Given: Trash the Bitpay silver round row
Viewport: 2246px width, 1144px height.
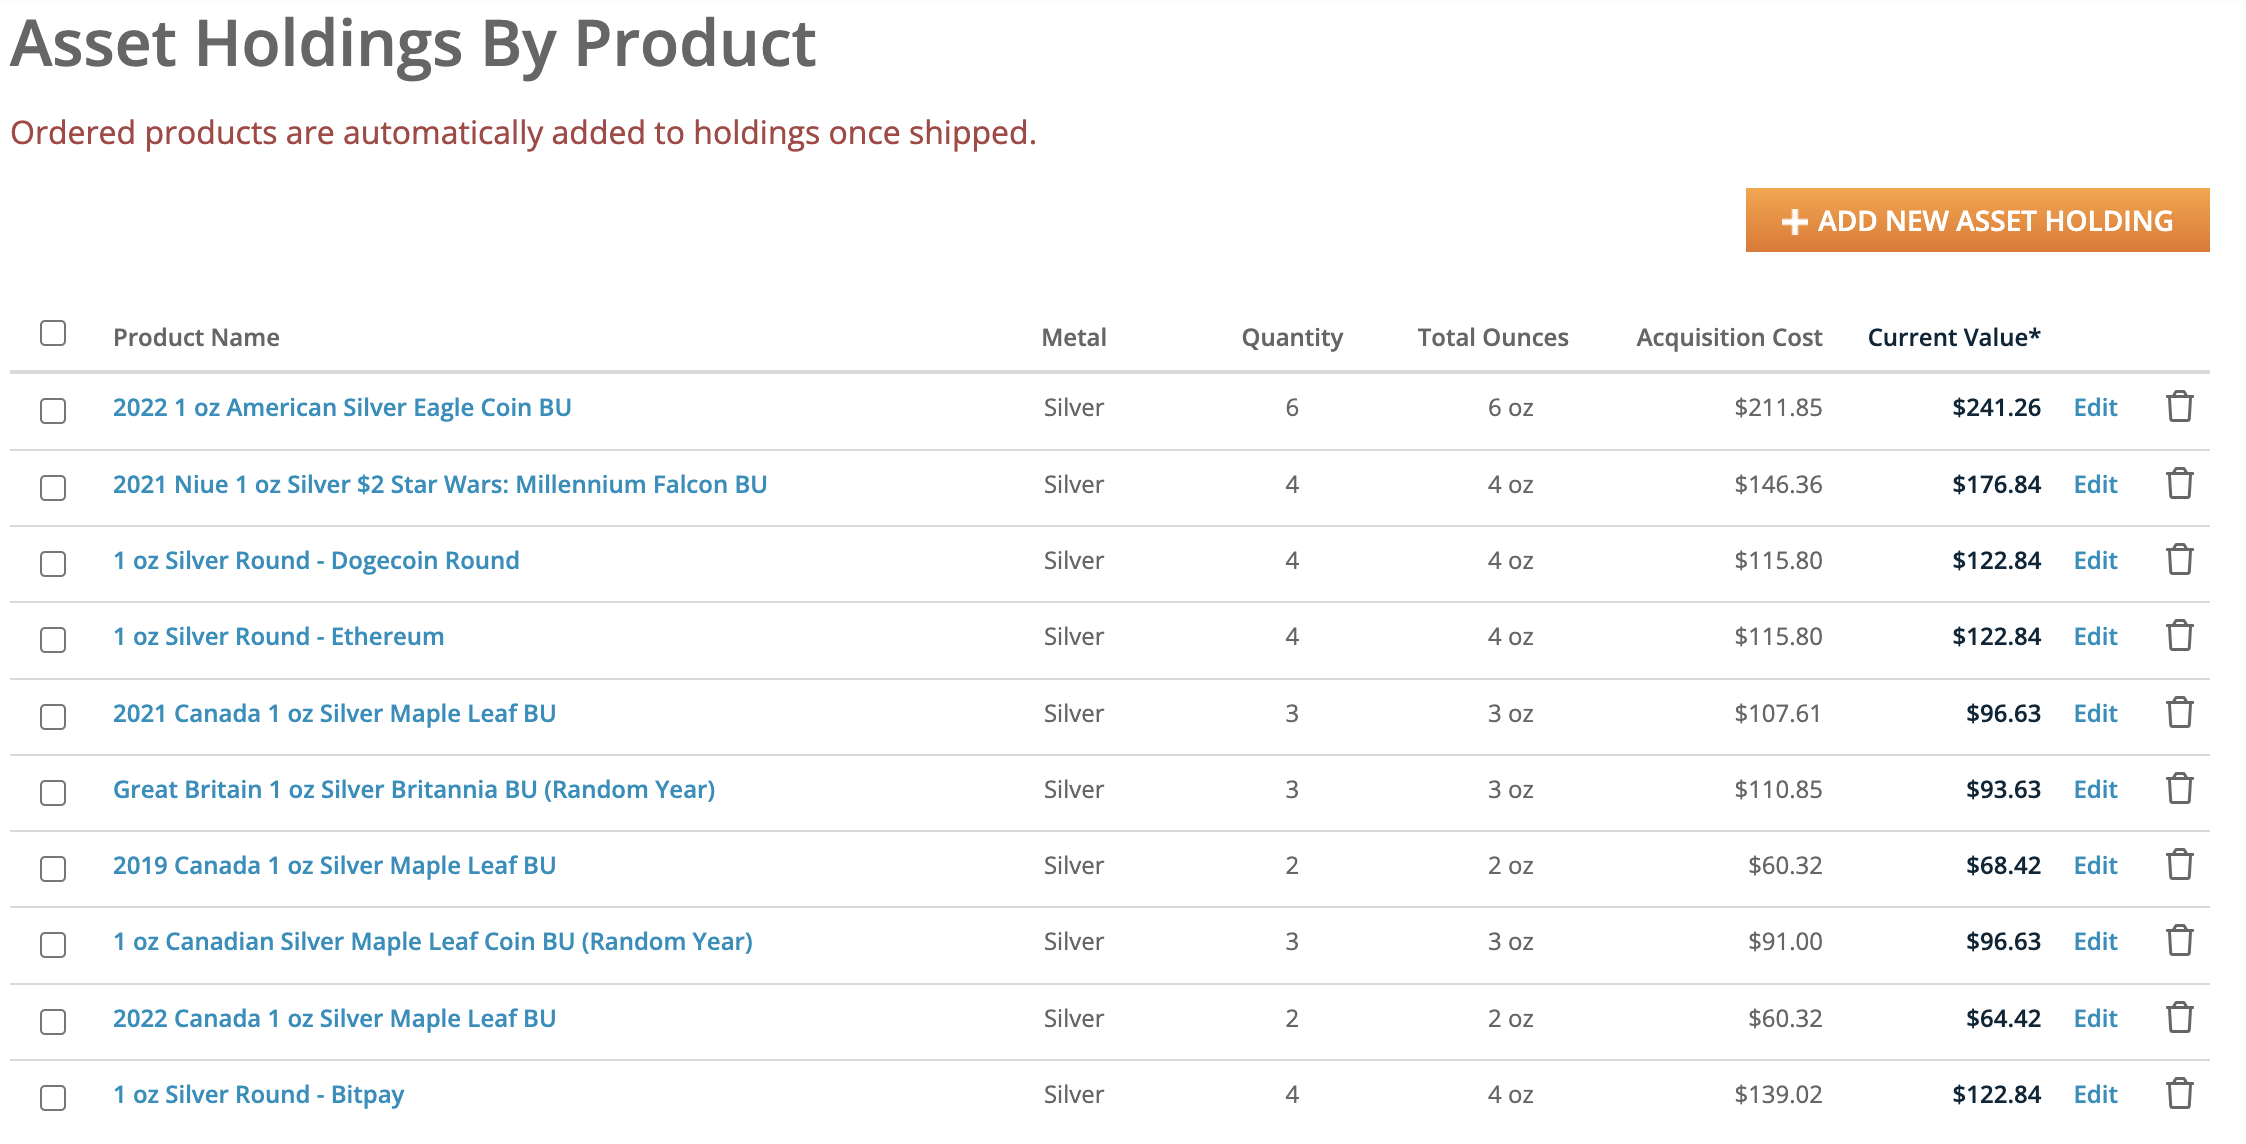Looking at the screenshot, I should click(2179, 1094).
